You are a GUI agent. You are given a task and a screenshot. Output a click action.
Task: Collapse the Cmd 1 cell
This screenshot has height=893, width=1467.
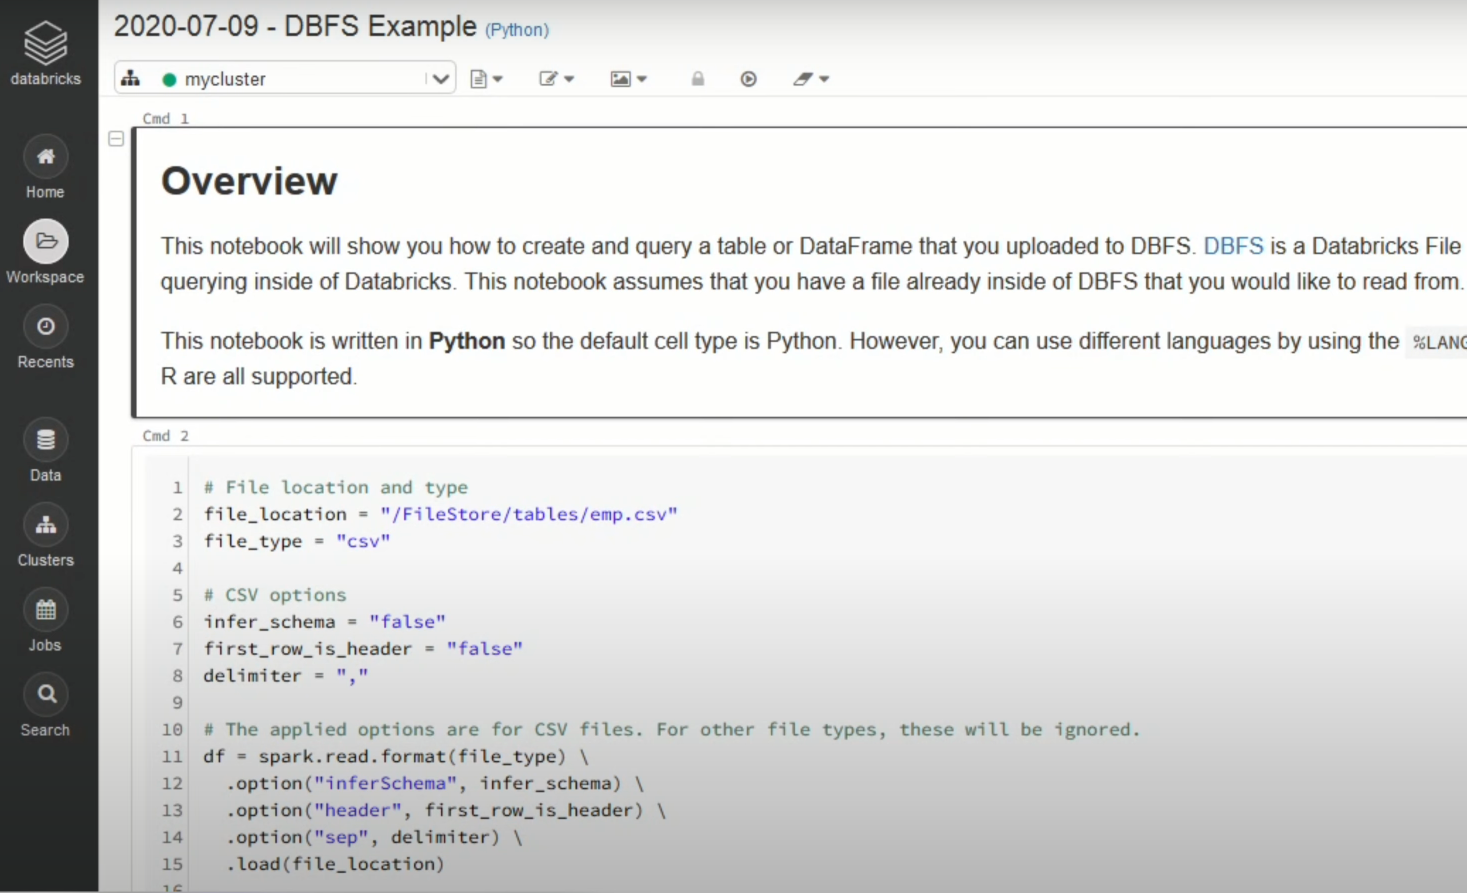coord(116,139)
